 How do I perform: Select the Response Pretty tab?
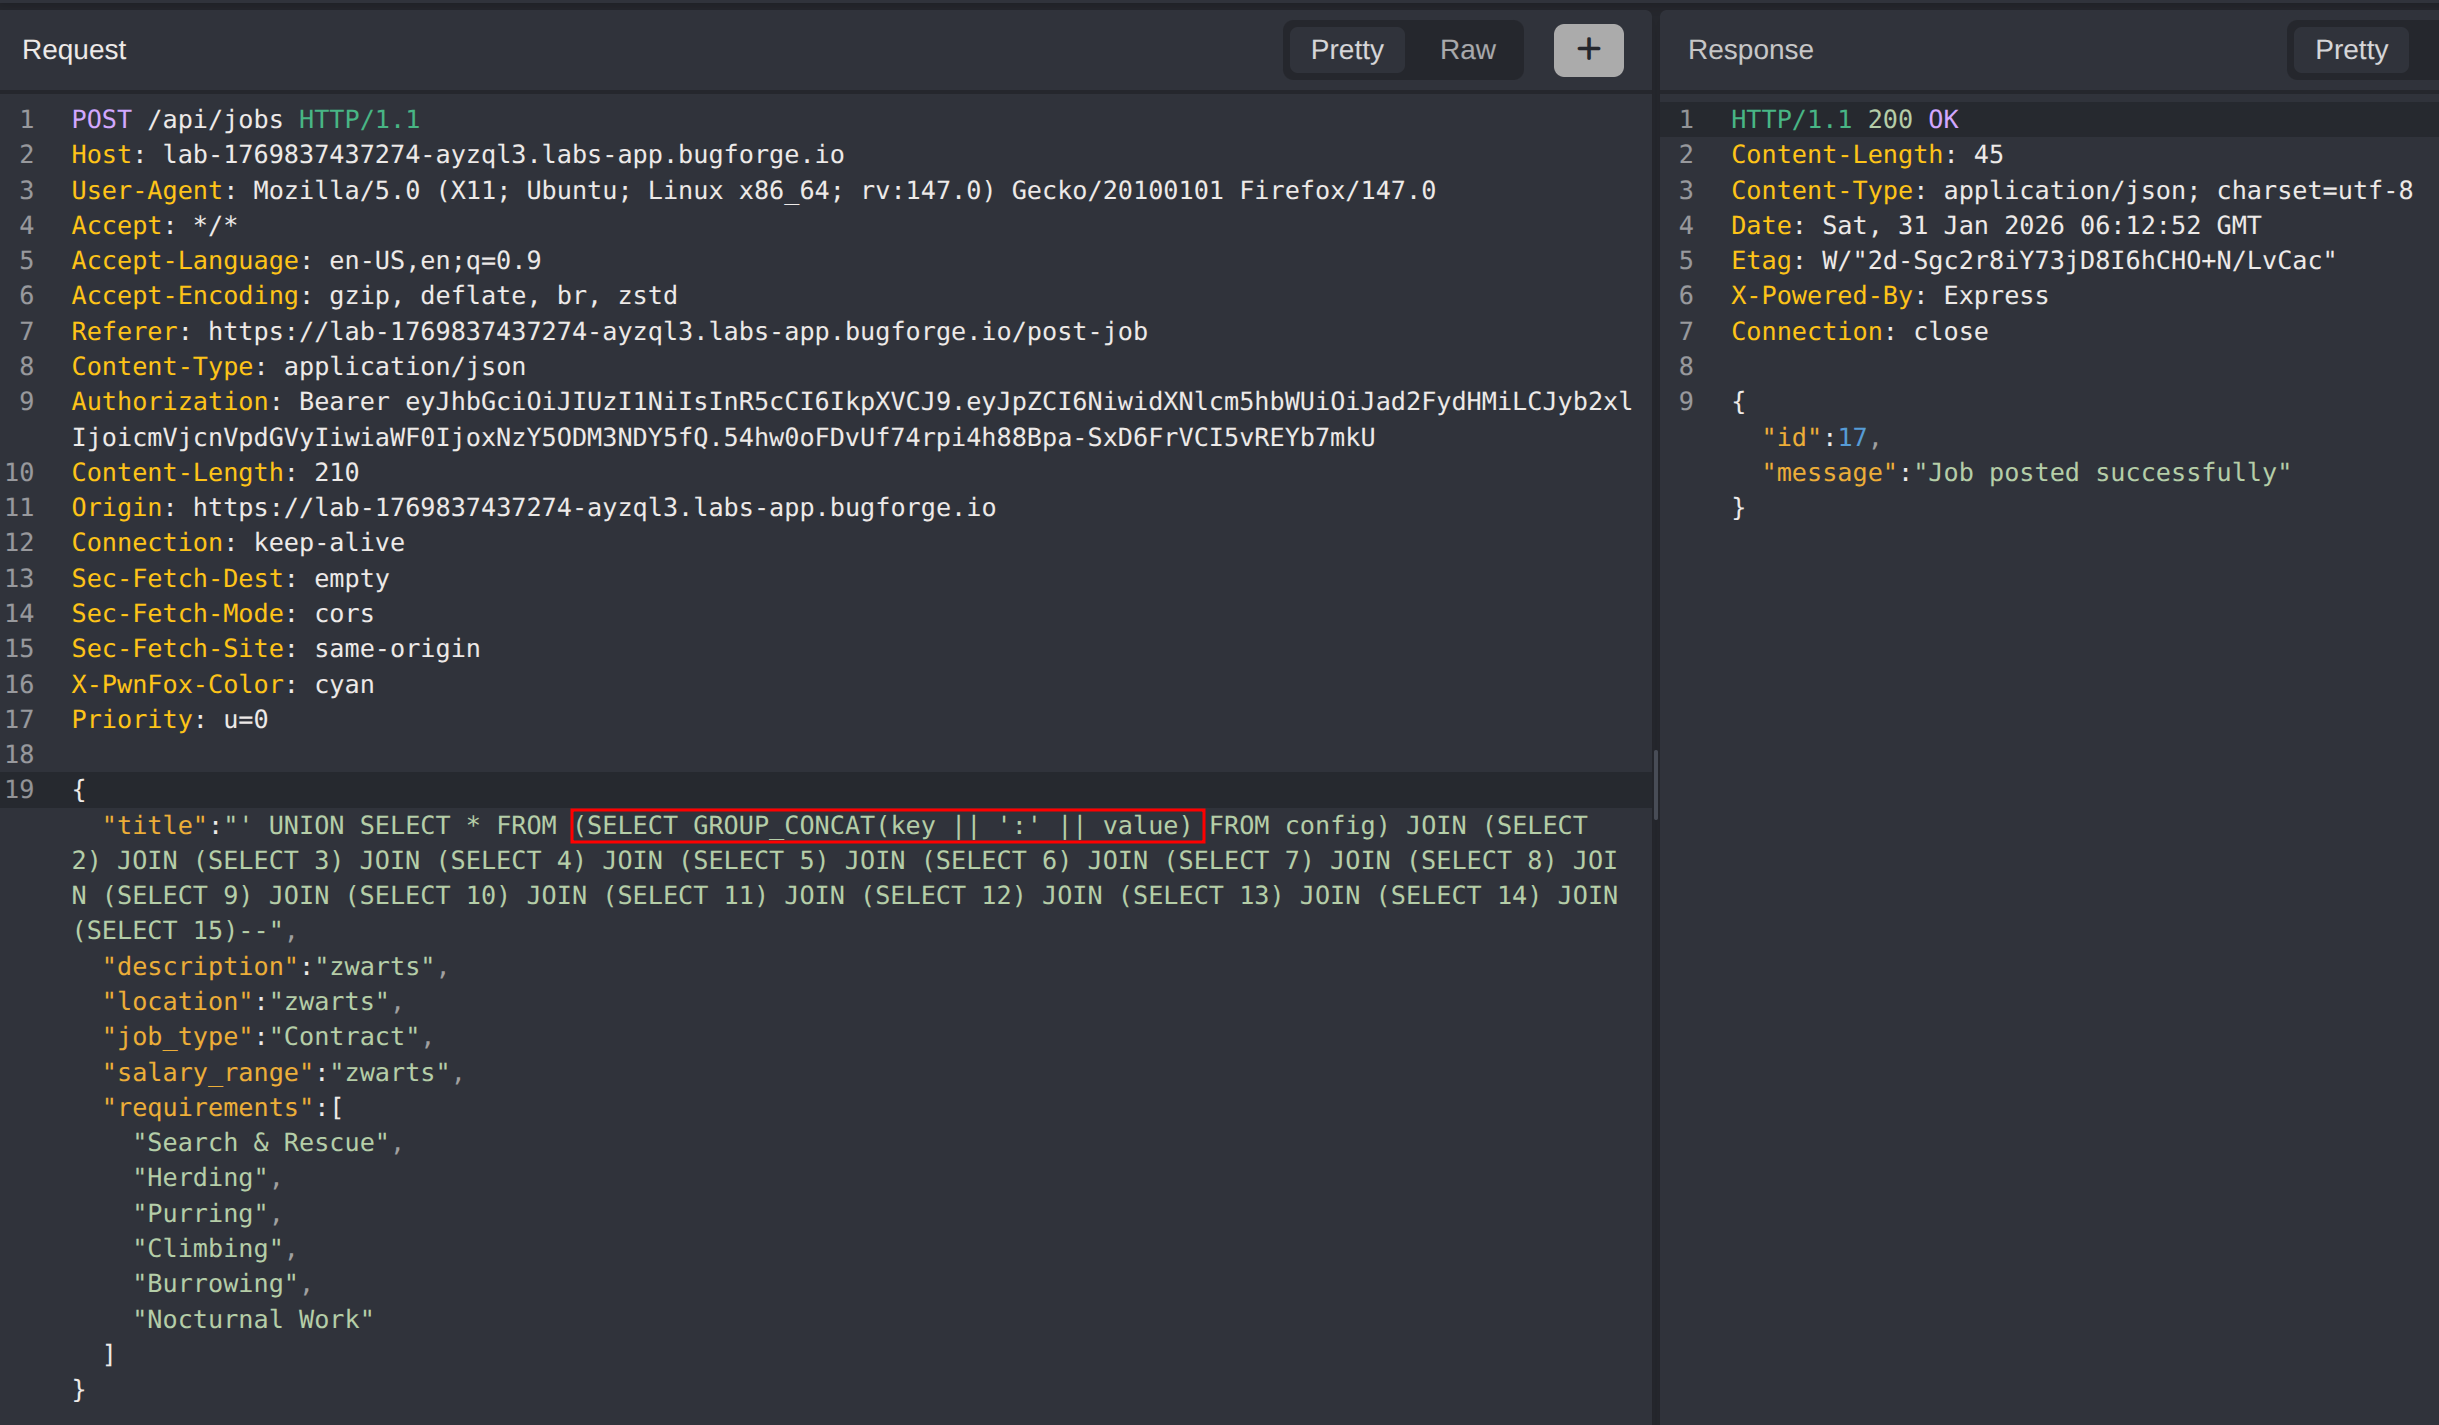click(x=2350, y=50)
